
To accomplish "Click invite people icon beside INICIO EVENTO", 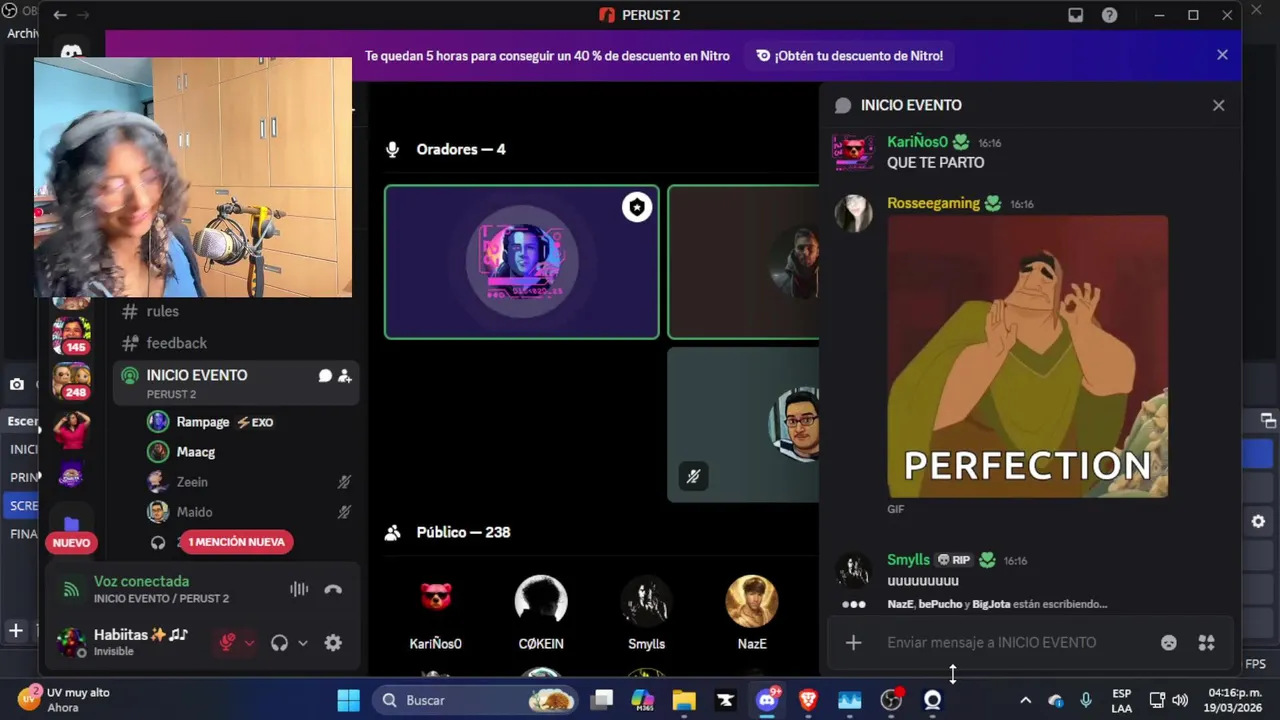I will pos(344,376).
